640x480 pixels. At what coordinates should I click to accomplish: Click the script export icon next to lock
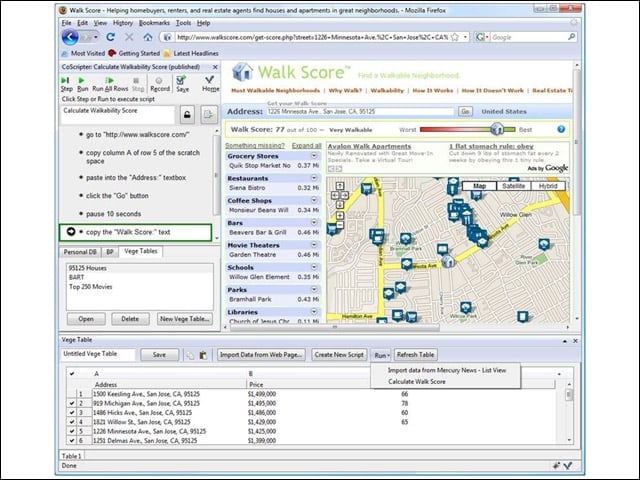[x=209, y=115]
